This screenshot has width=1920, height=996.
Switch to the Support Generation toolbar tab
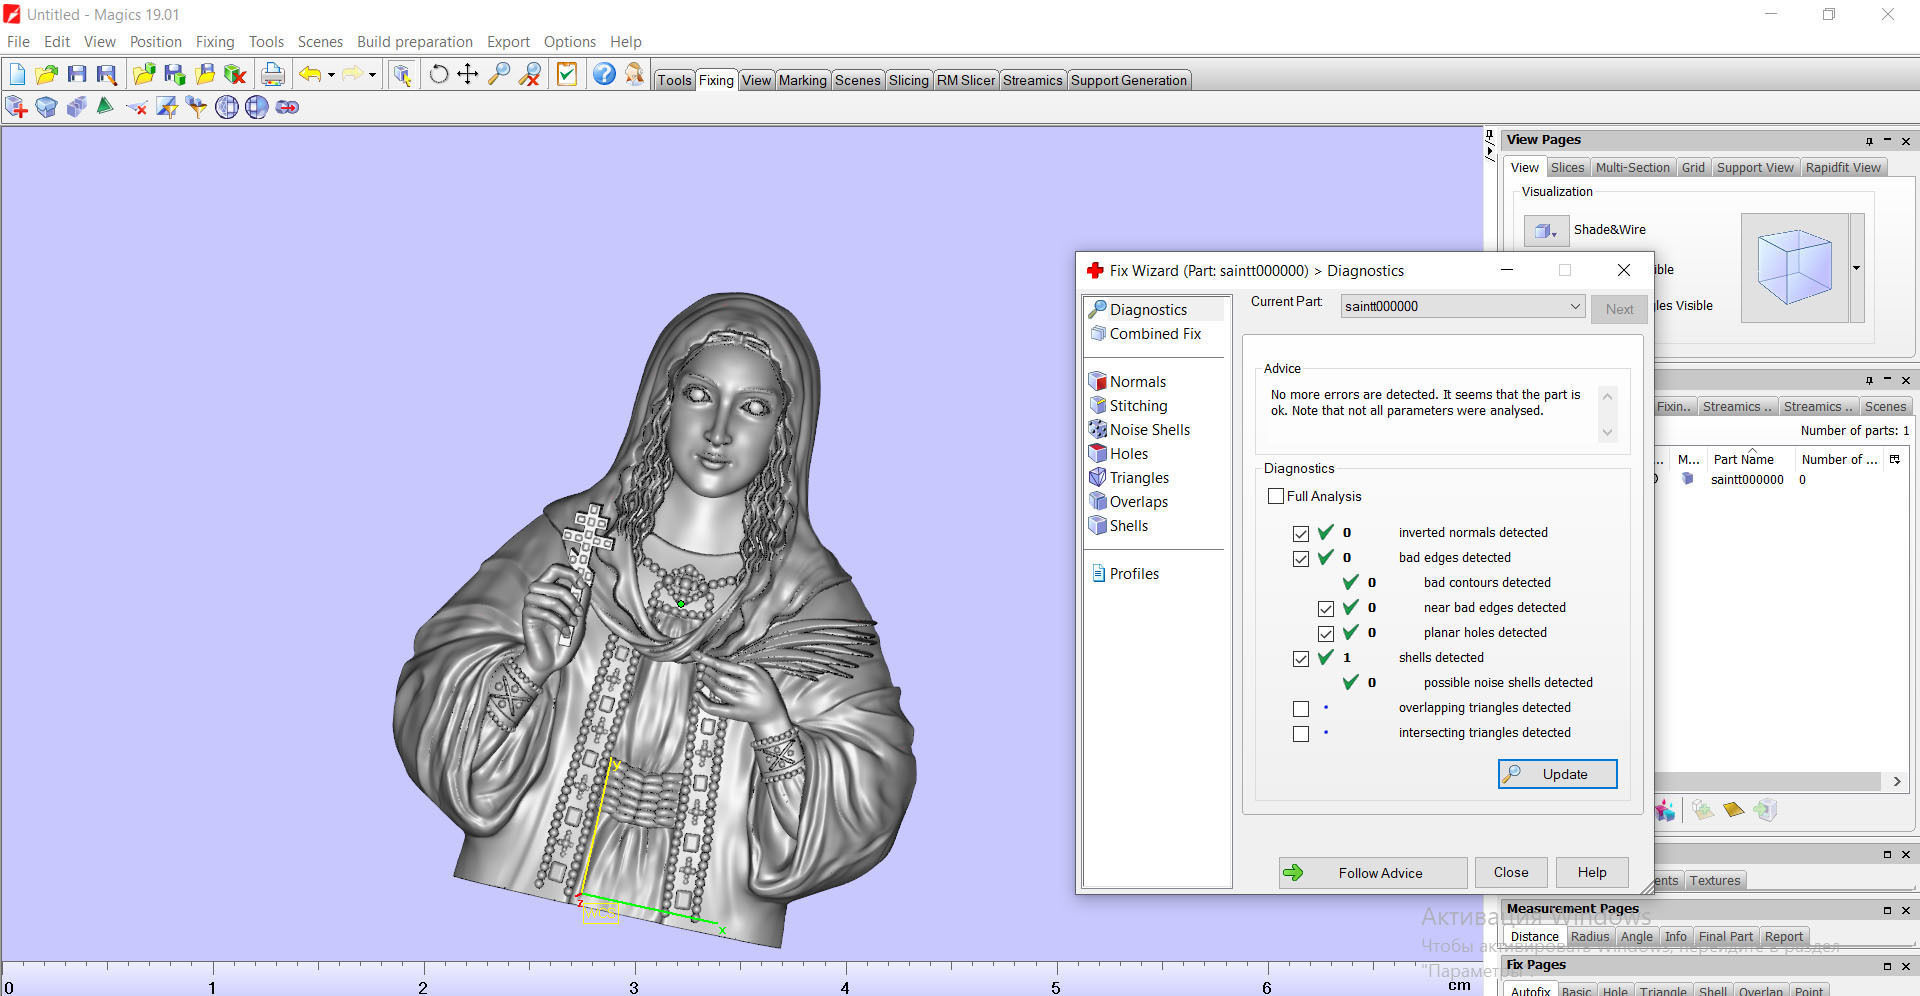(x=1128, y=80)
